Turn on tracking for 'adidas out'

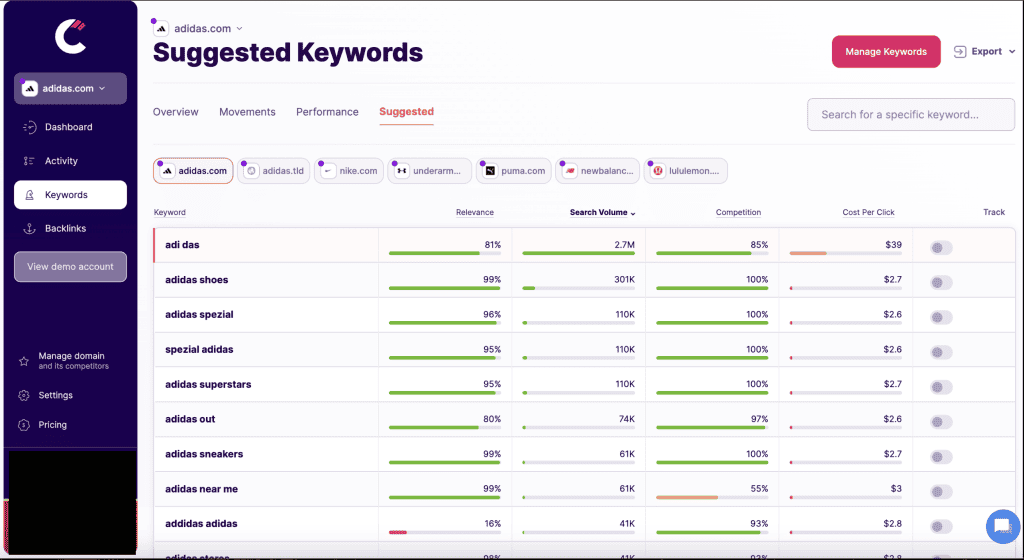pos(941,422)
